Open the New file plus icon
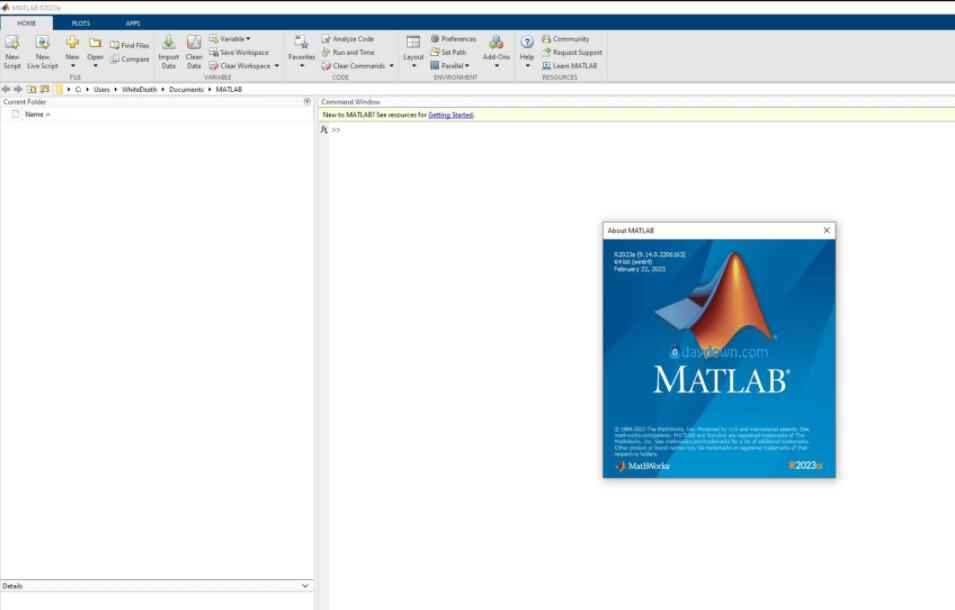This screenshot has height=610, width=955. tap(72, 42)
